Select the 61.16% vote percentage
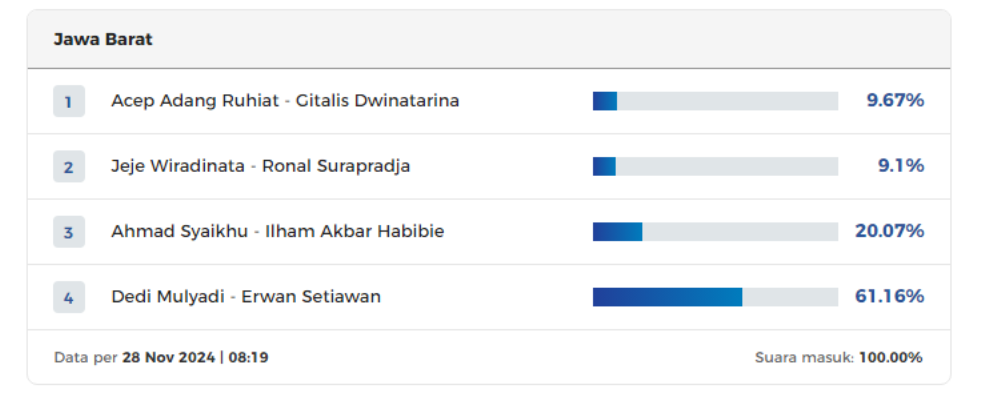Image resolution: width=1000 pixels, height=400 pixels. 889,297
